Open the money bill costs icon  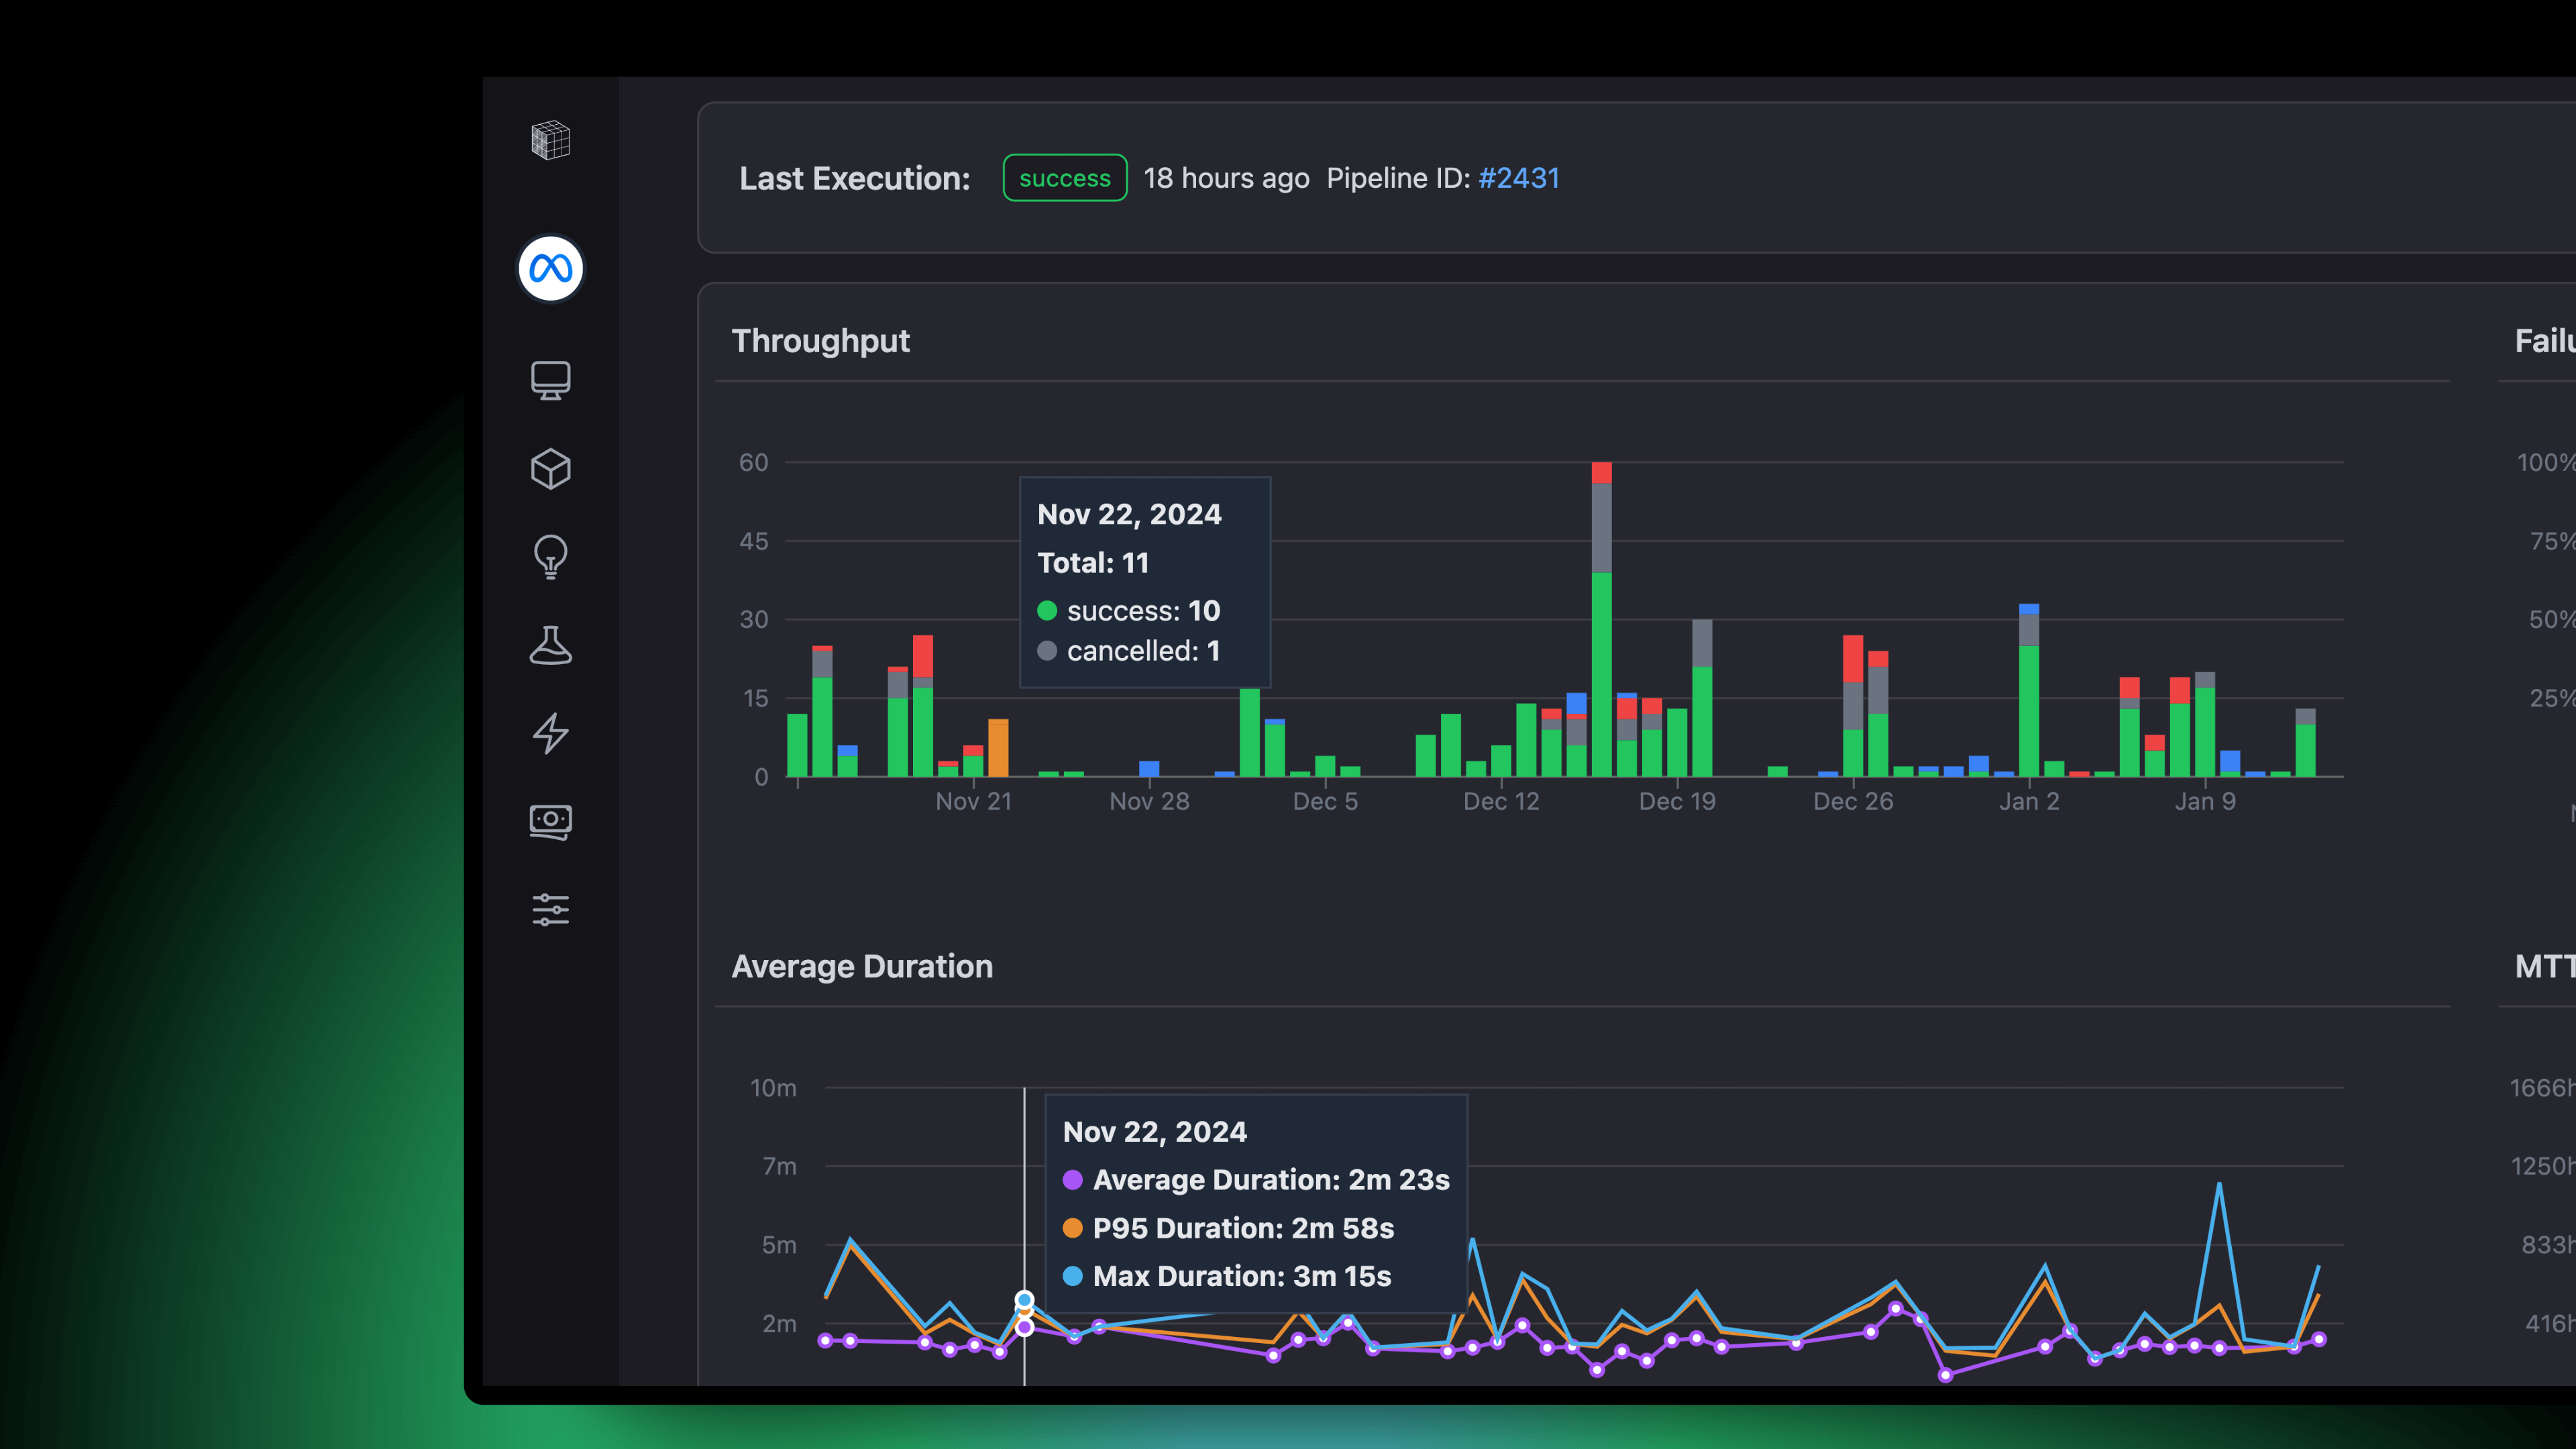(x=550, y=822)
